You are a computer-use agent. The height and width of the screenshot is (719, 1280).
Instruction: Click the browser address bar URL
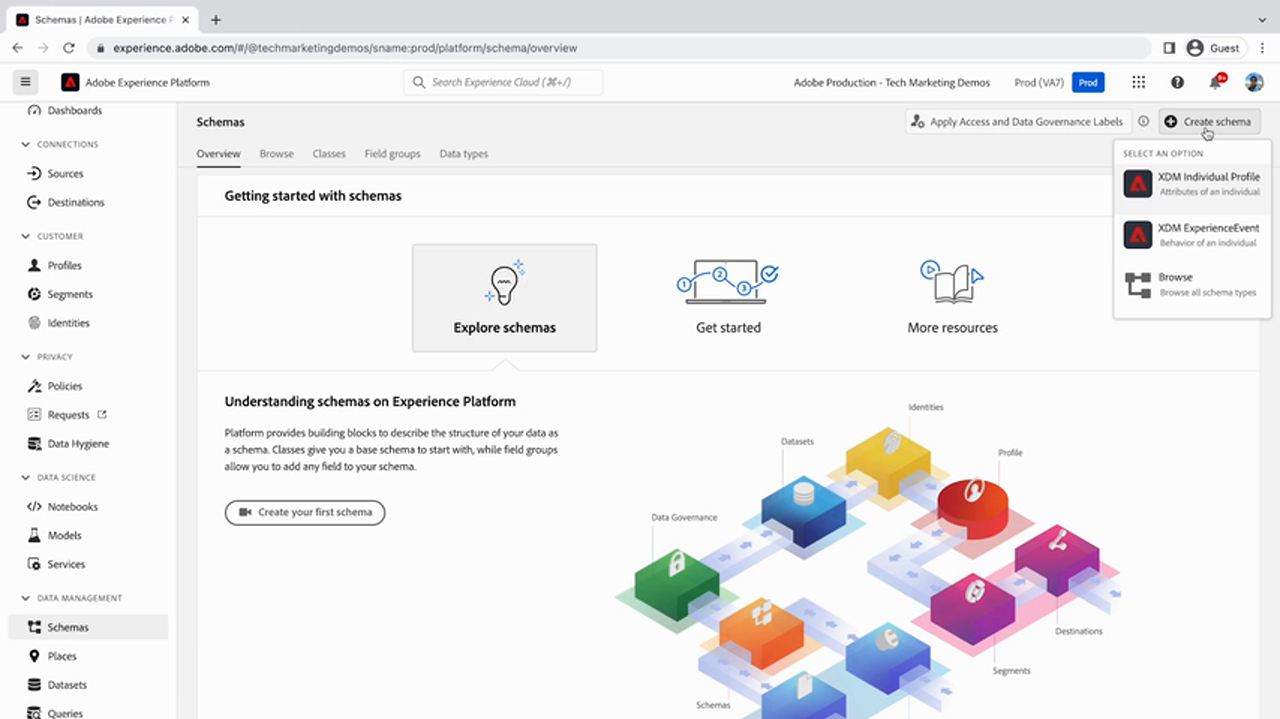click(345, 48)
